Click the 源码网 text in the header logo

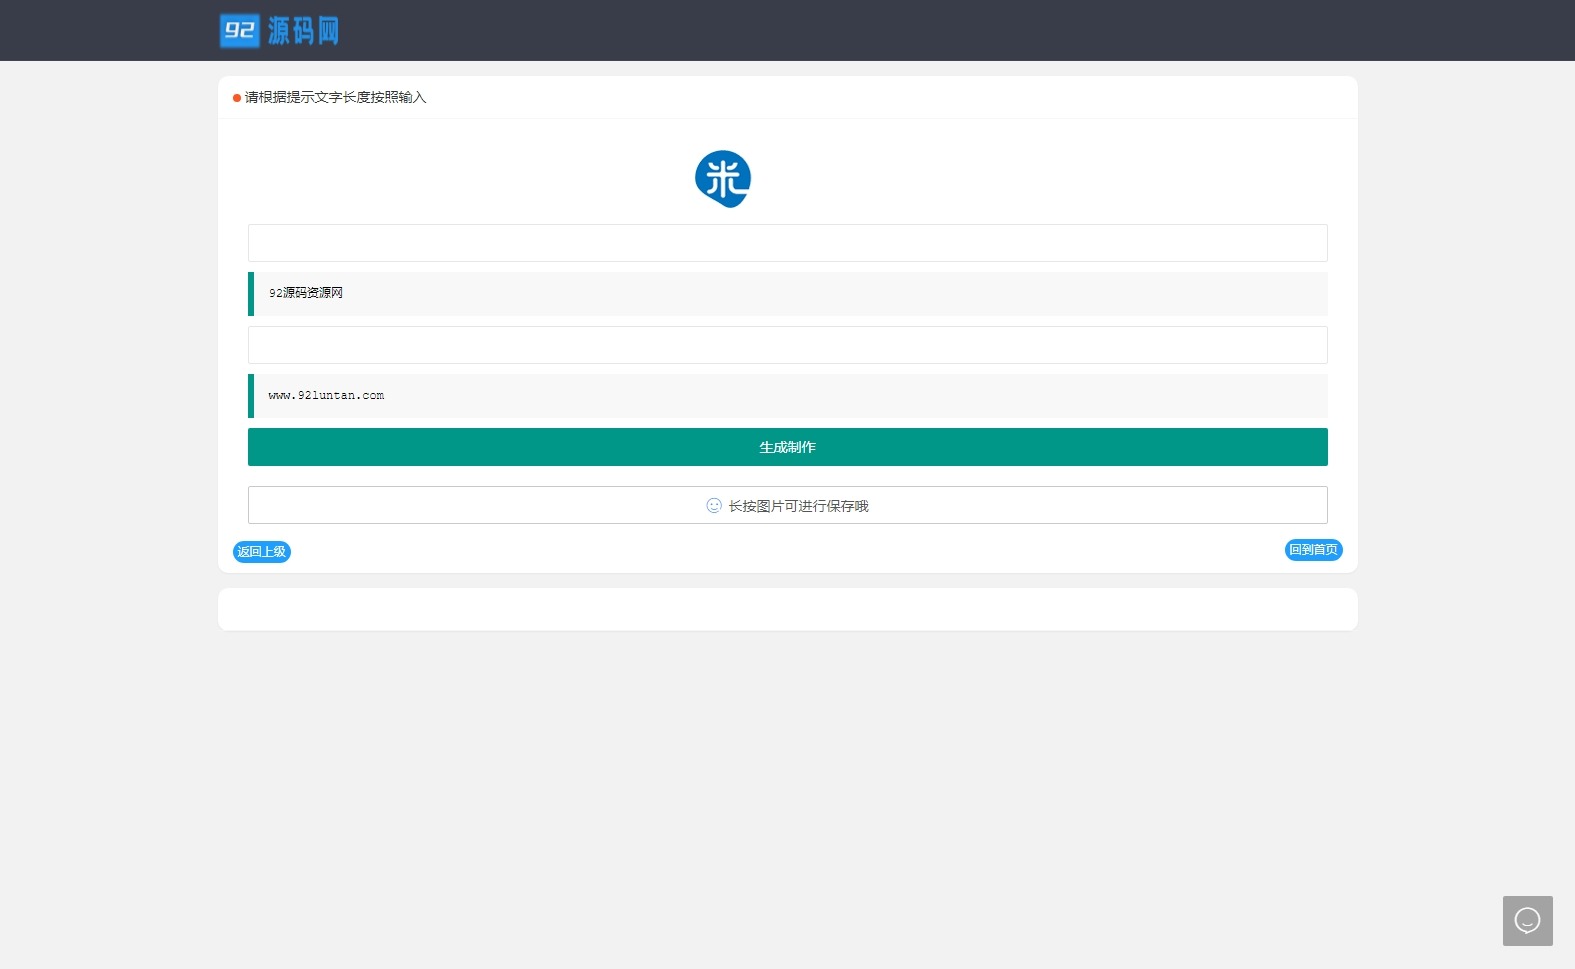303,31
